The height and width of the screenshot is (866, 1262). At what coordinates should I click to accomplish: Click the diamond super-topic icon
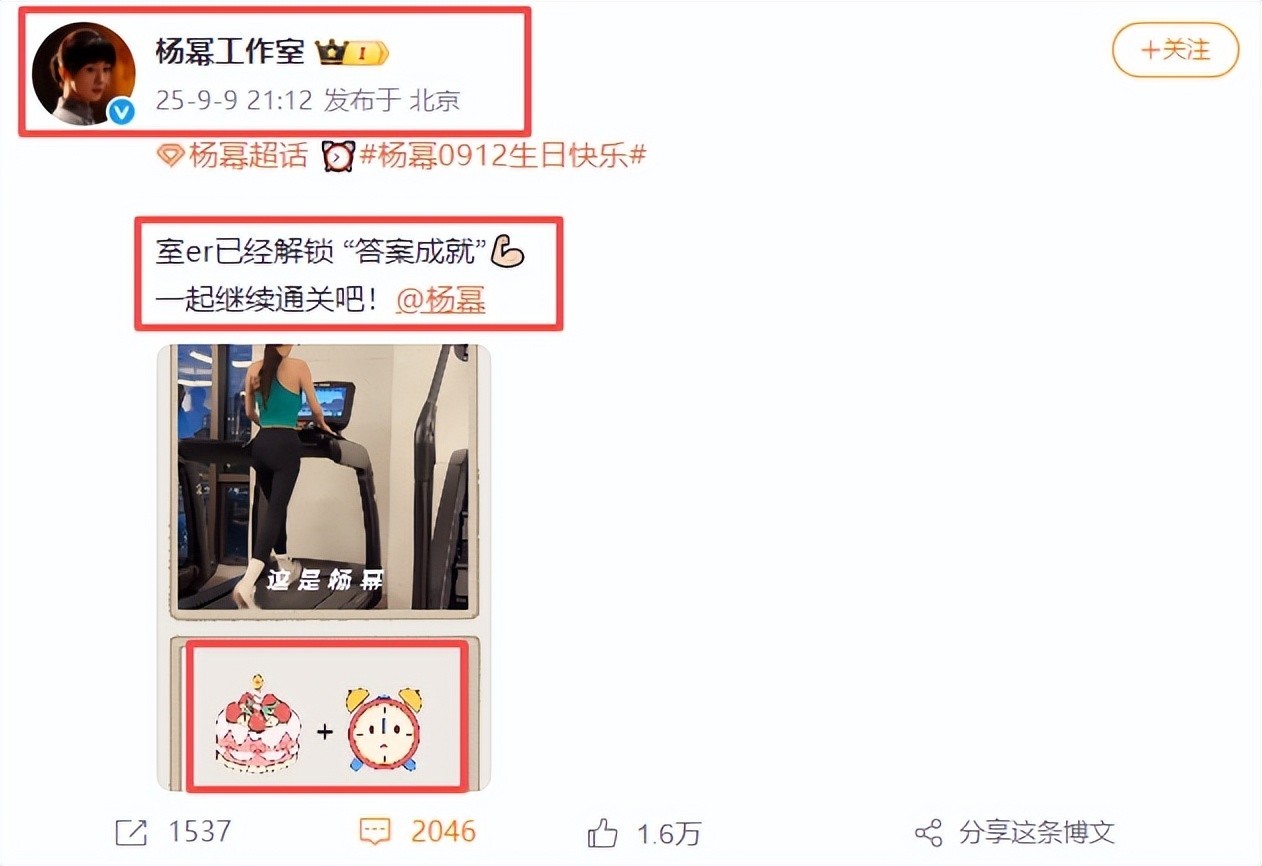tap(171, 156)
